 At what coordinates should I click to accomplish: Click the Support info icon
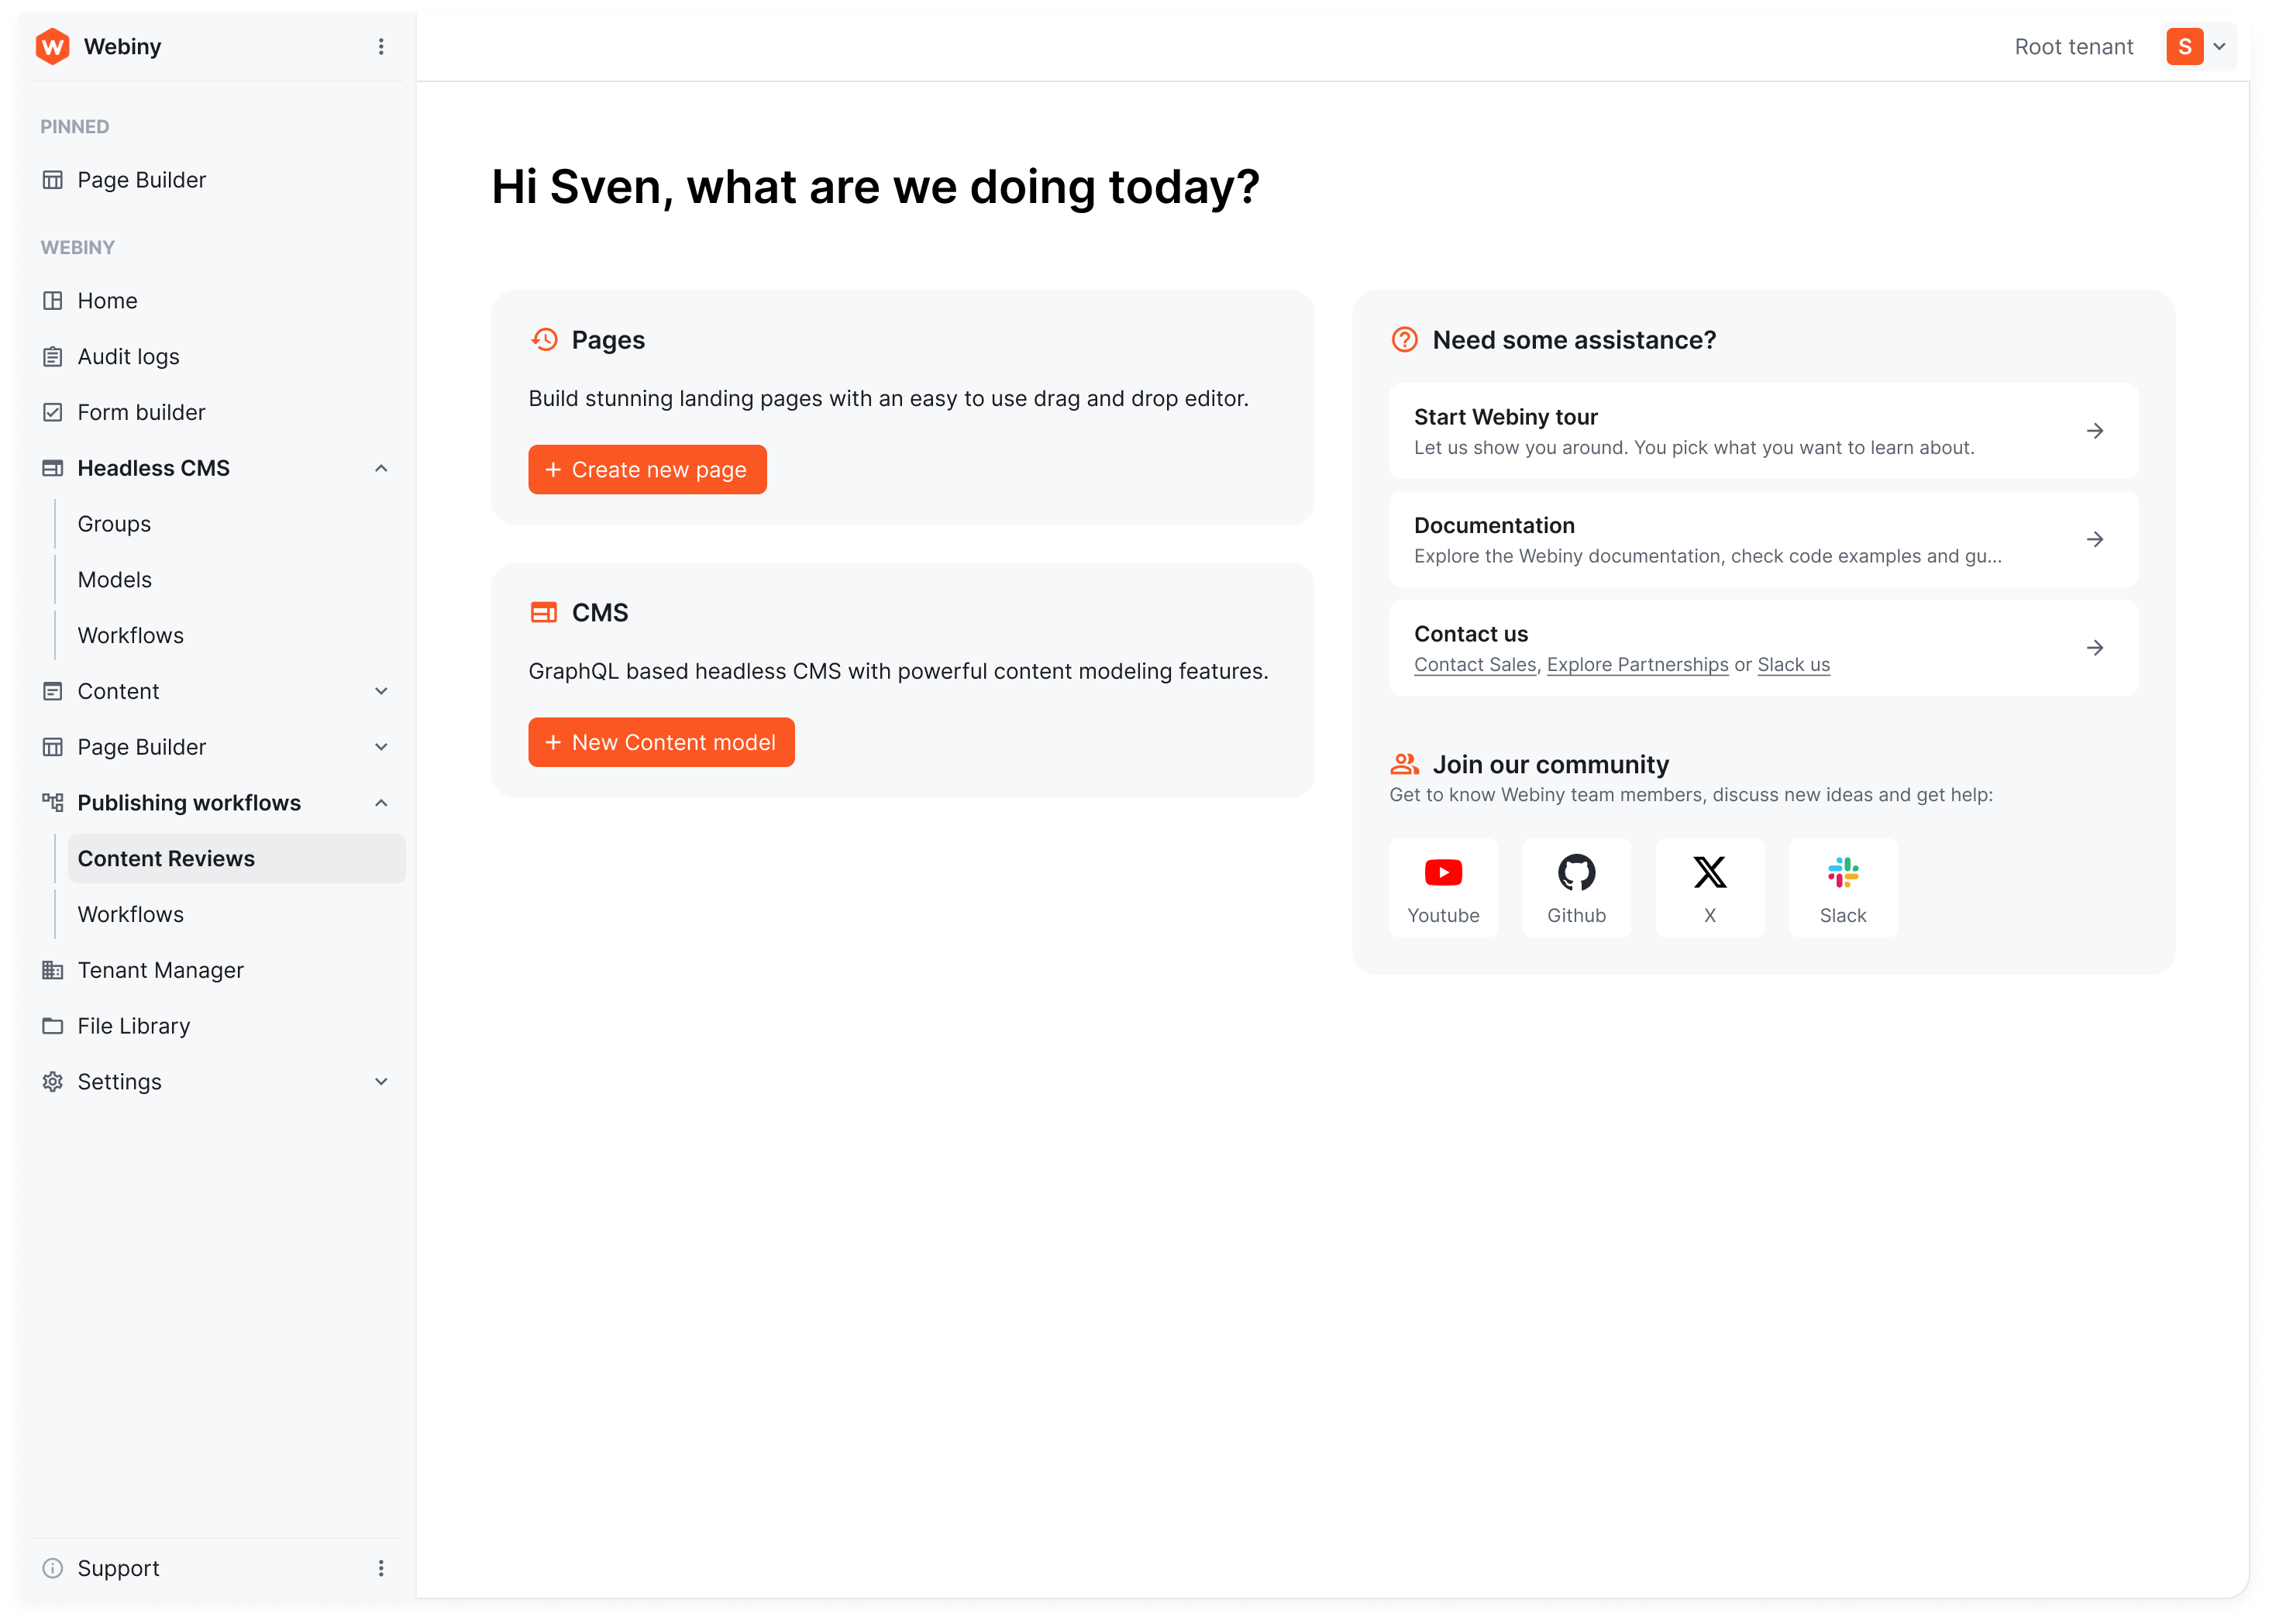pos(53,1567)
